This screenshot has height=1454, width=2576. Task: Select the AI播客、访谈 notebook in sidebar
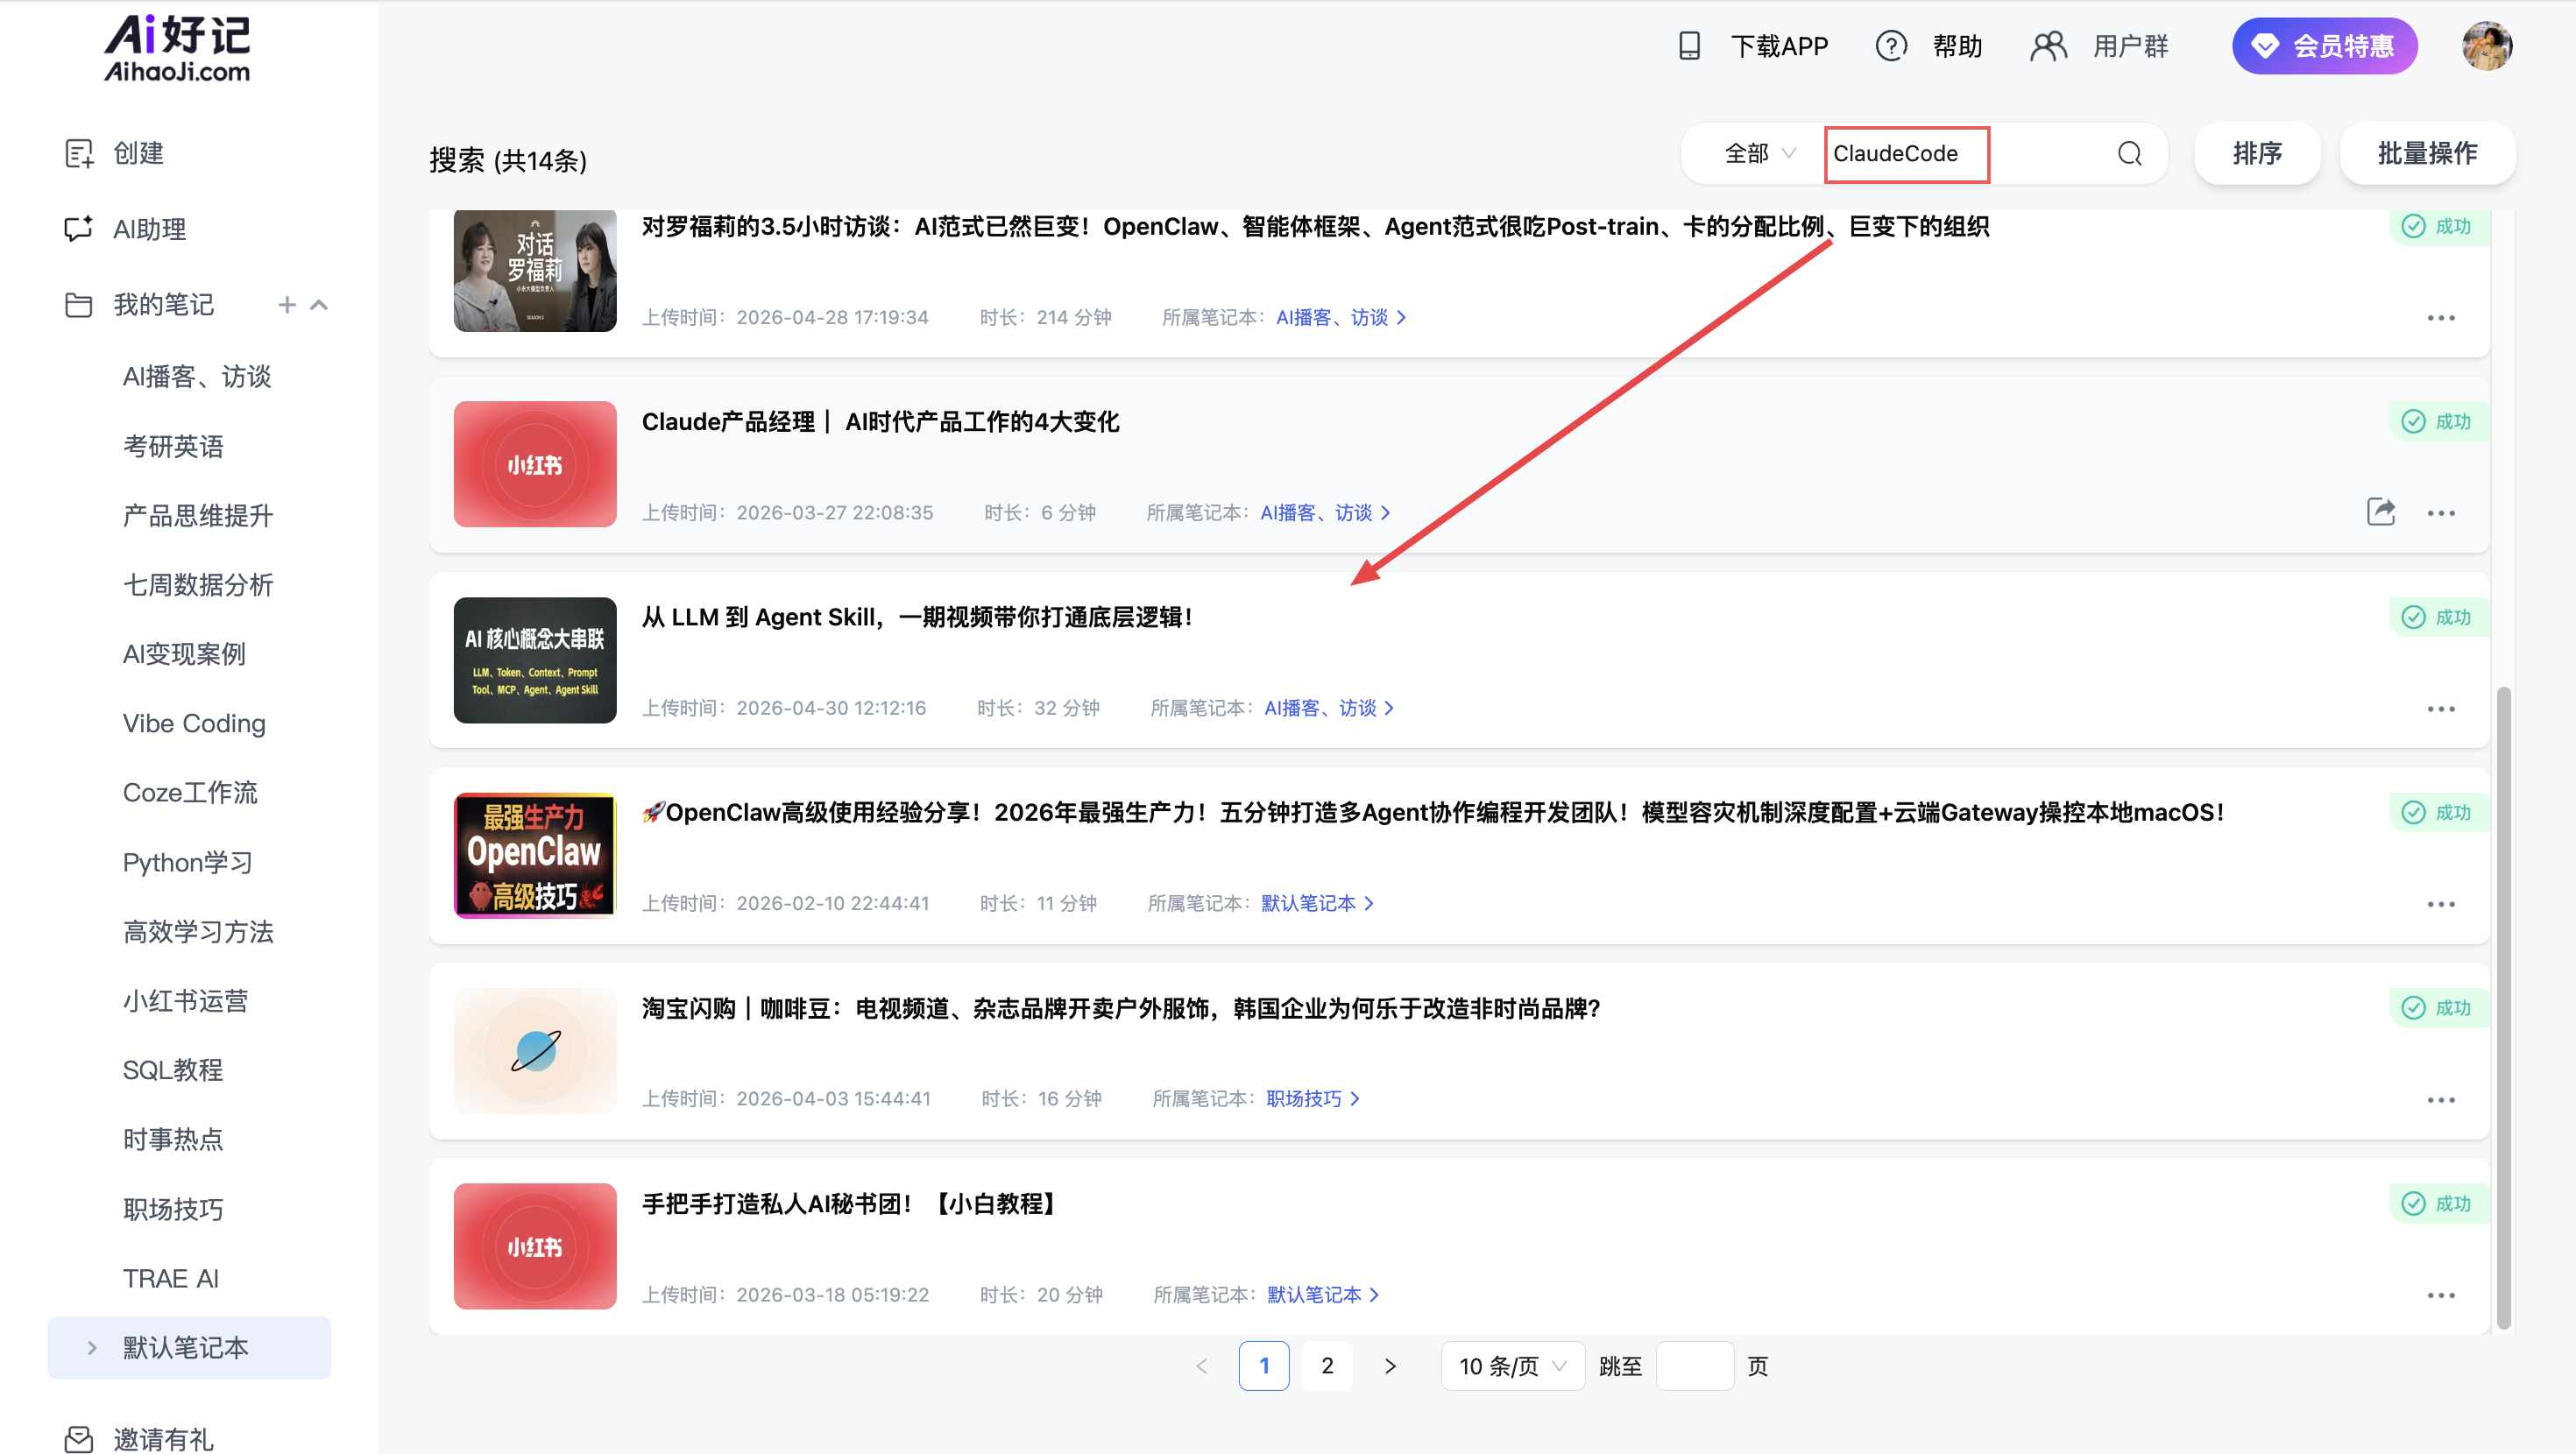point(197,377)
